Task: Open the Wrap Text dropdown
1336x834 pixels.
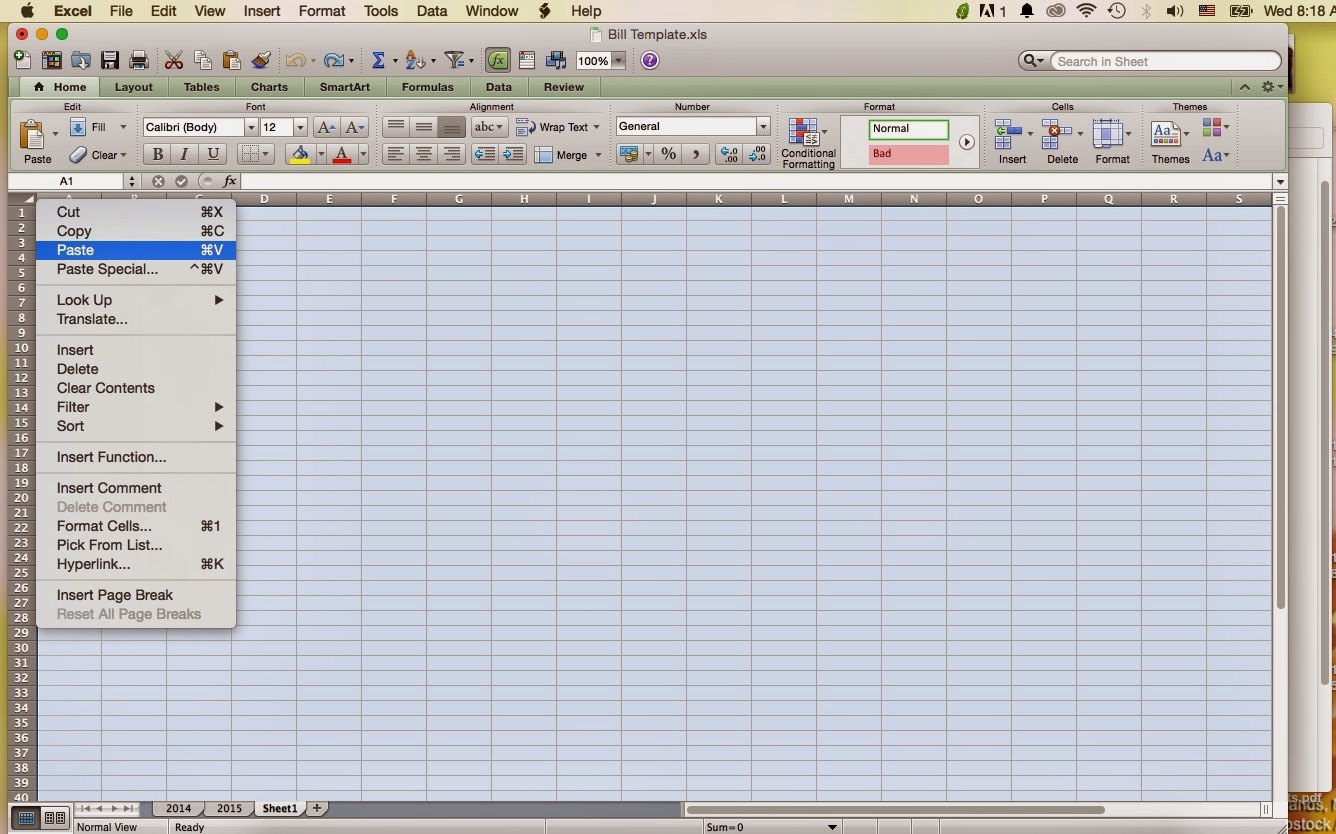Action: [596, 127]
